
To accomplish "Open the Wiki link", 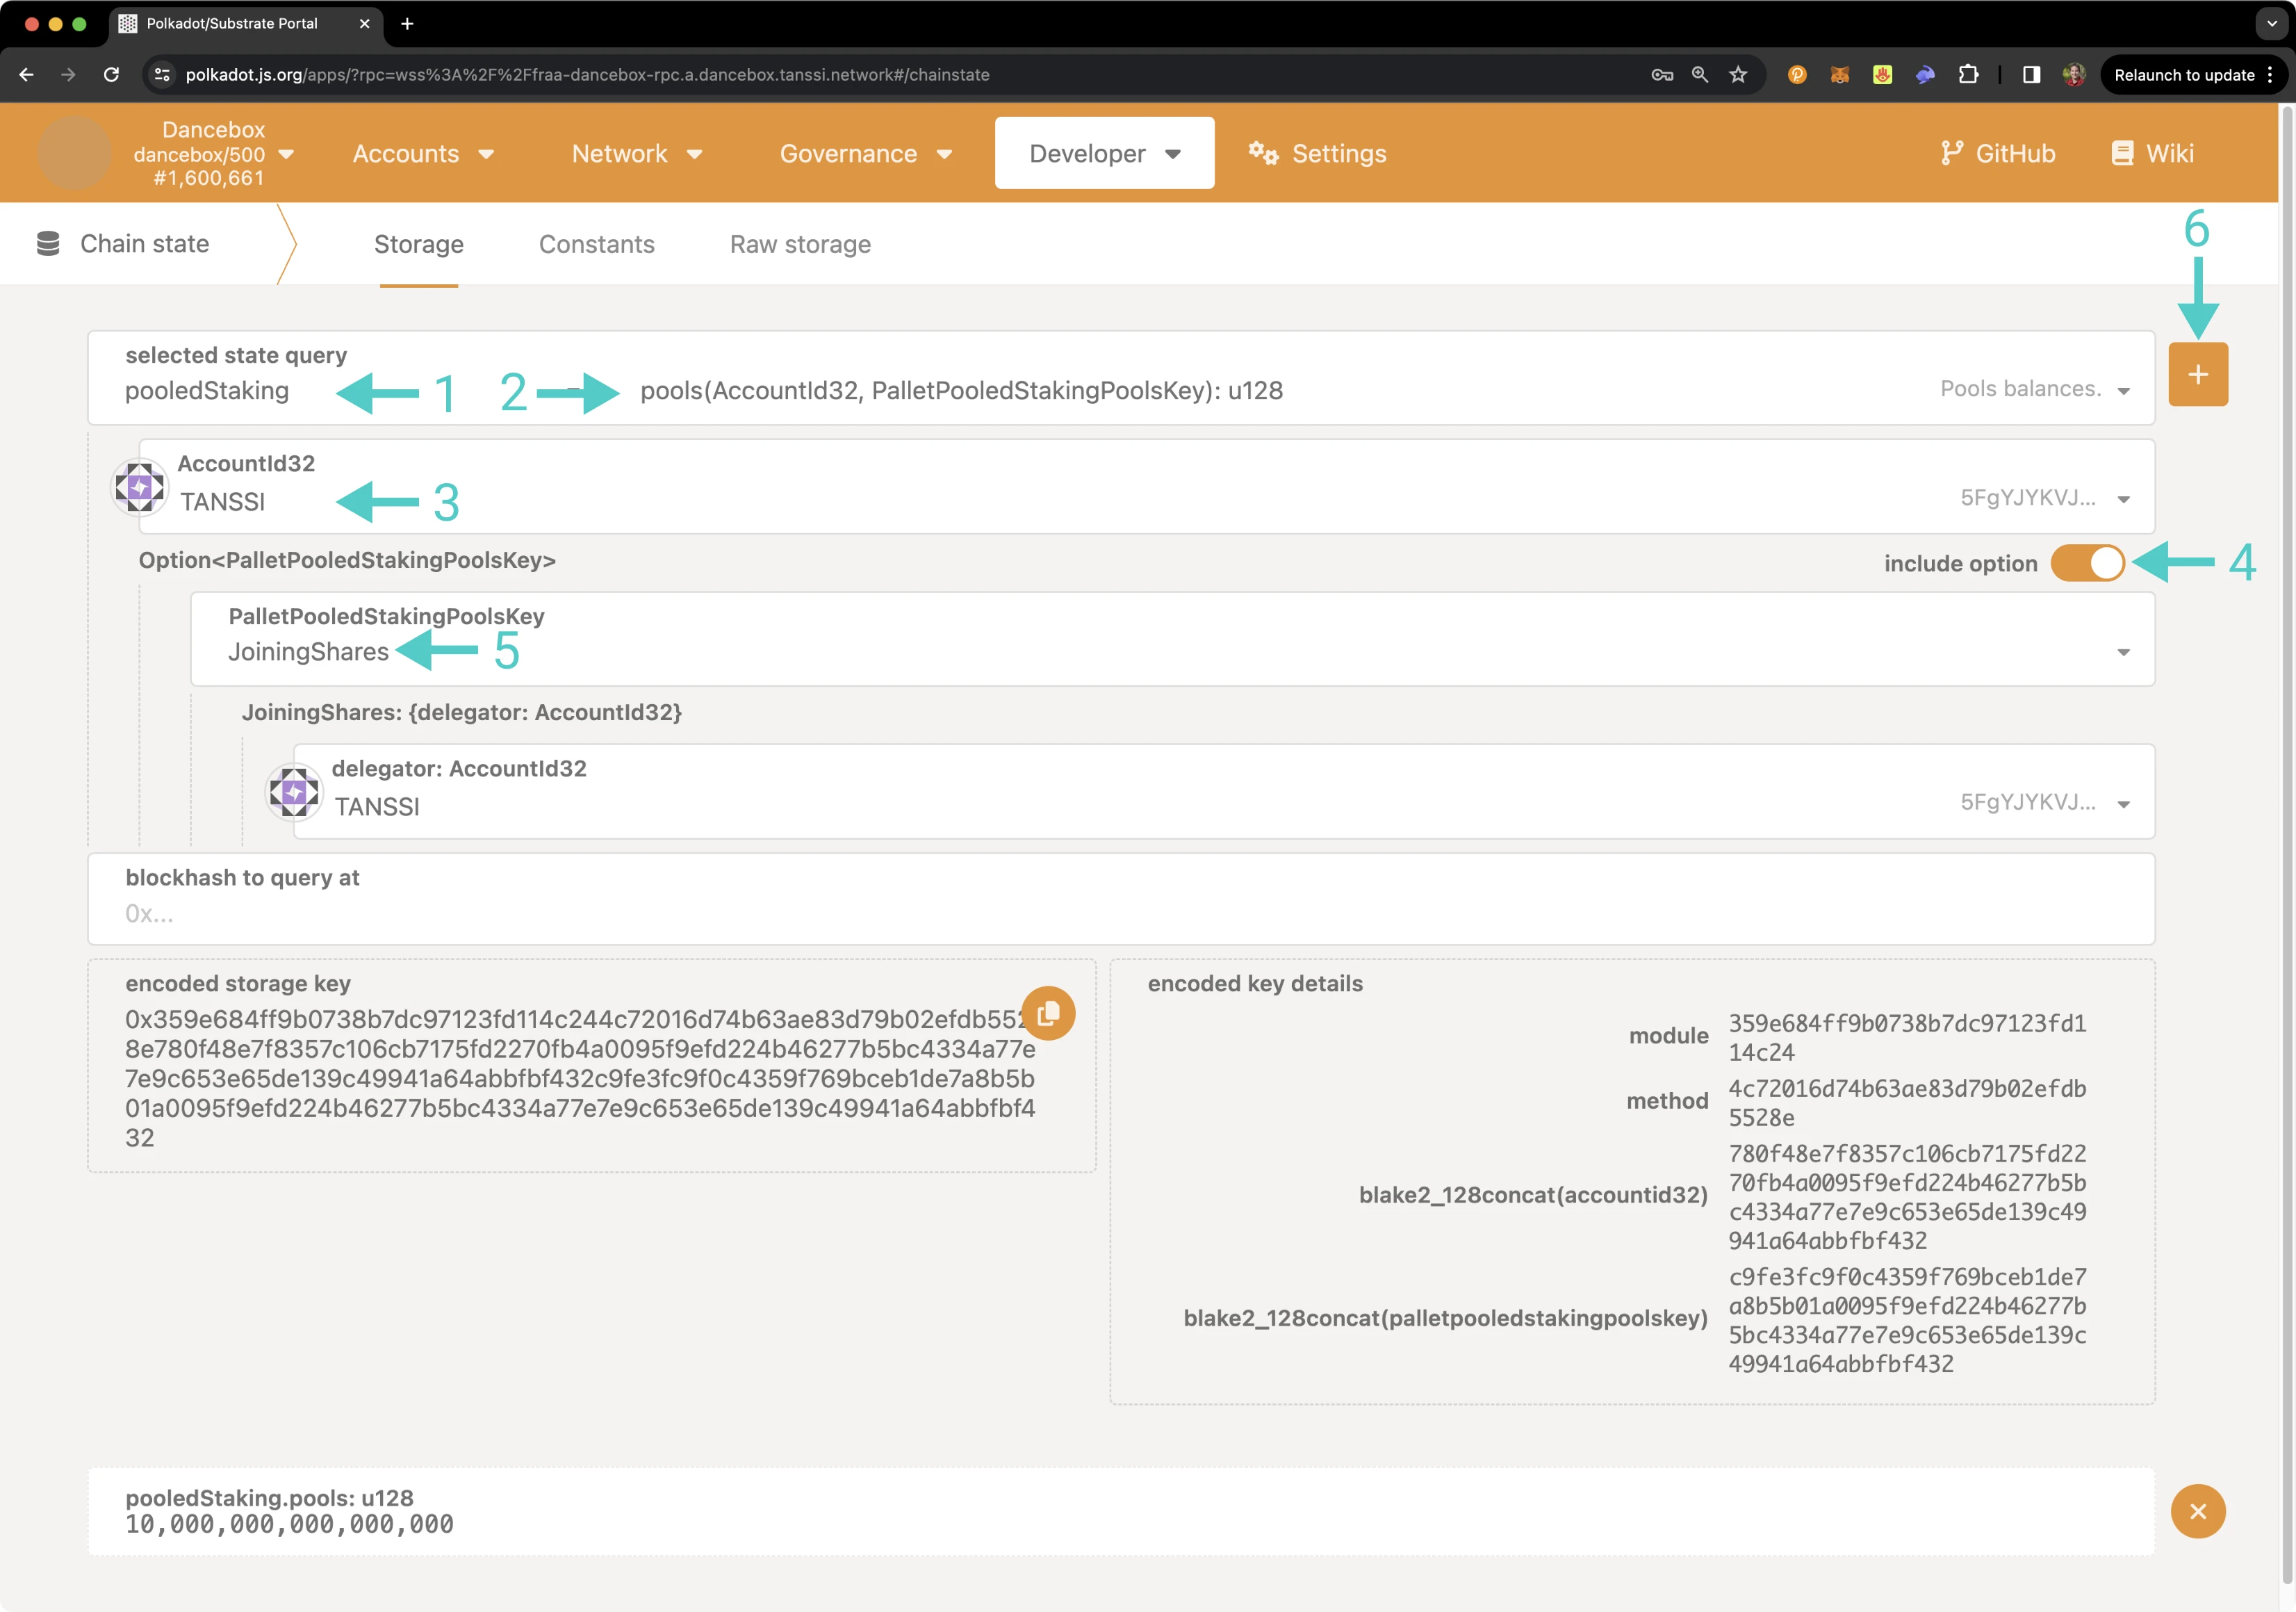I will [2152, 154].
